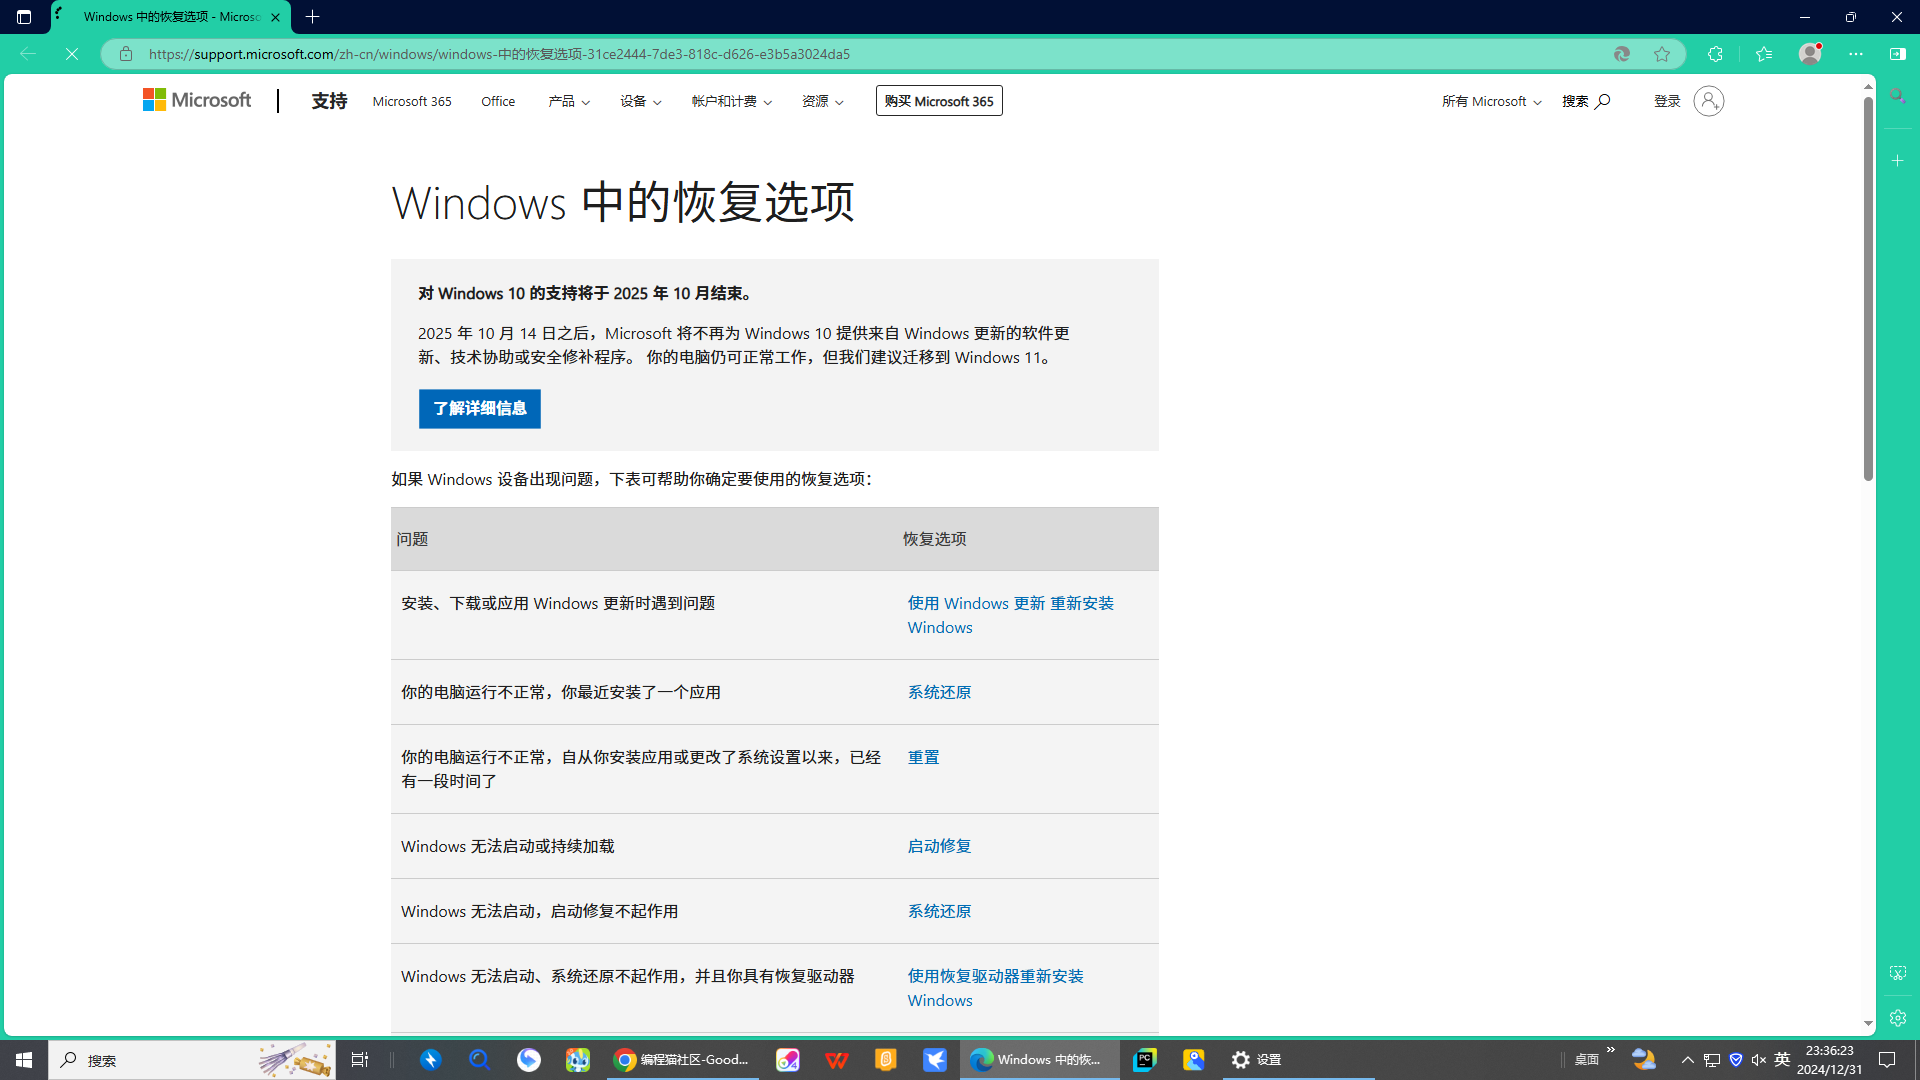Open the sidebar search icon

(x=1897, y=97)
